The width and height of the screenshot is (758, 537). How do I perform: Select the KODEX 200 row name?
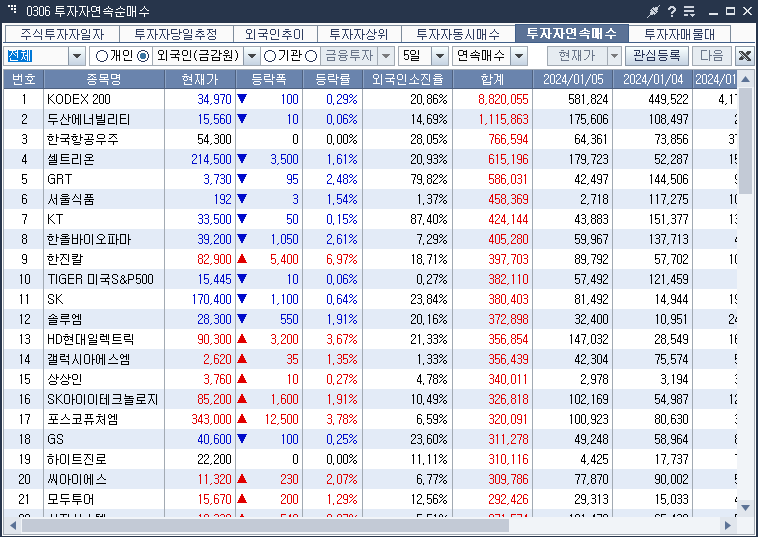point(79,99)
